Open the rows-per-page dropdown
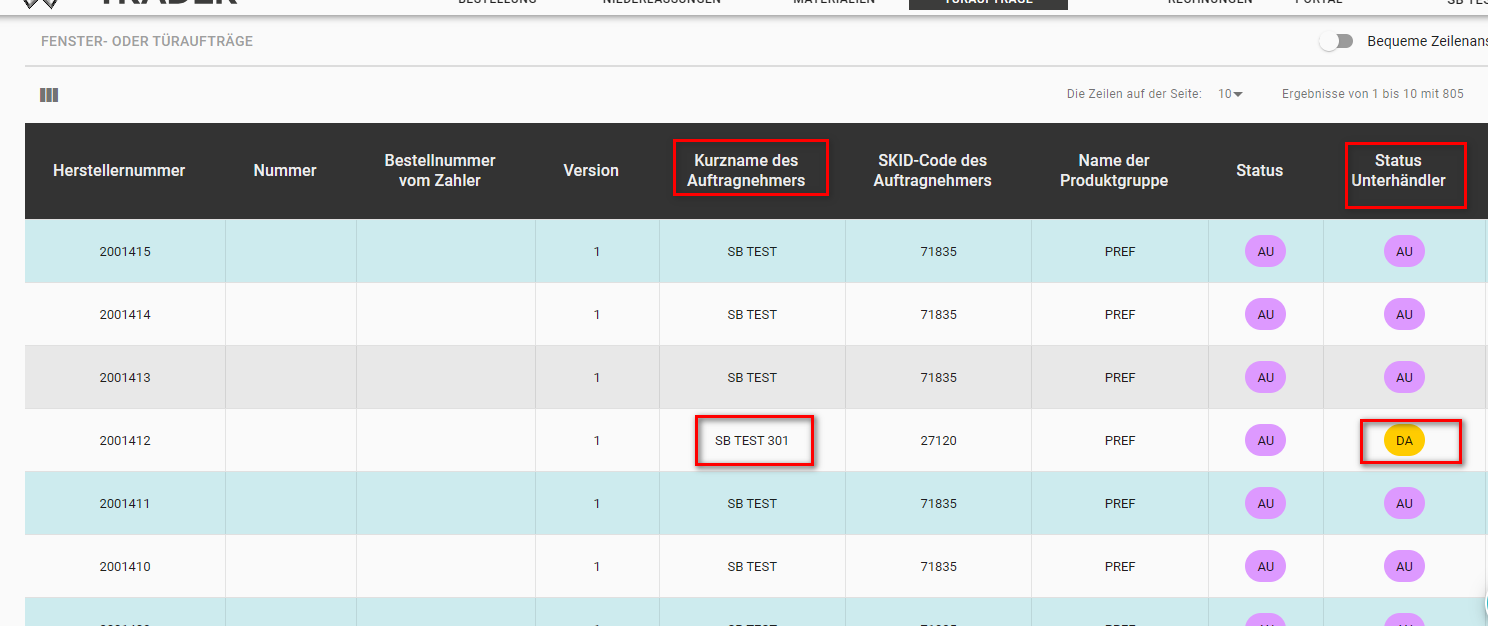The height and width of the screenshot is (626, 1488). click(1230, 94)
